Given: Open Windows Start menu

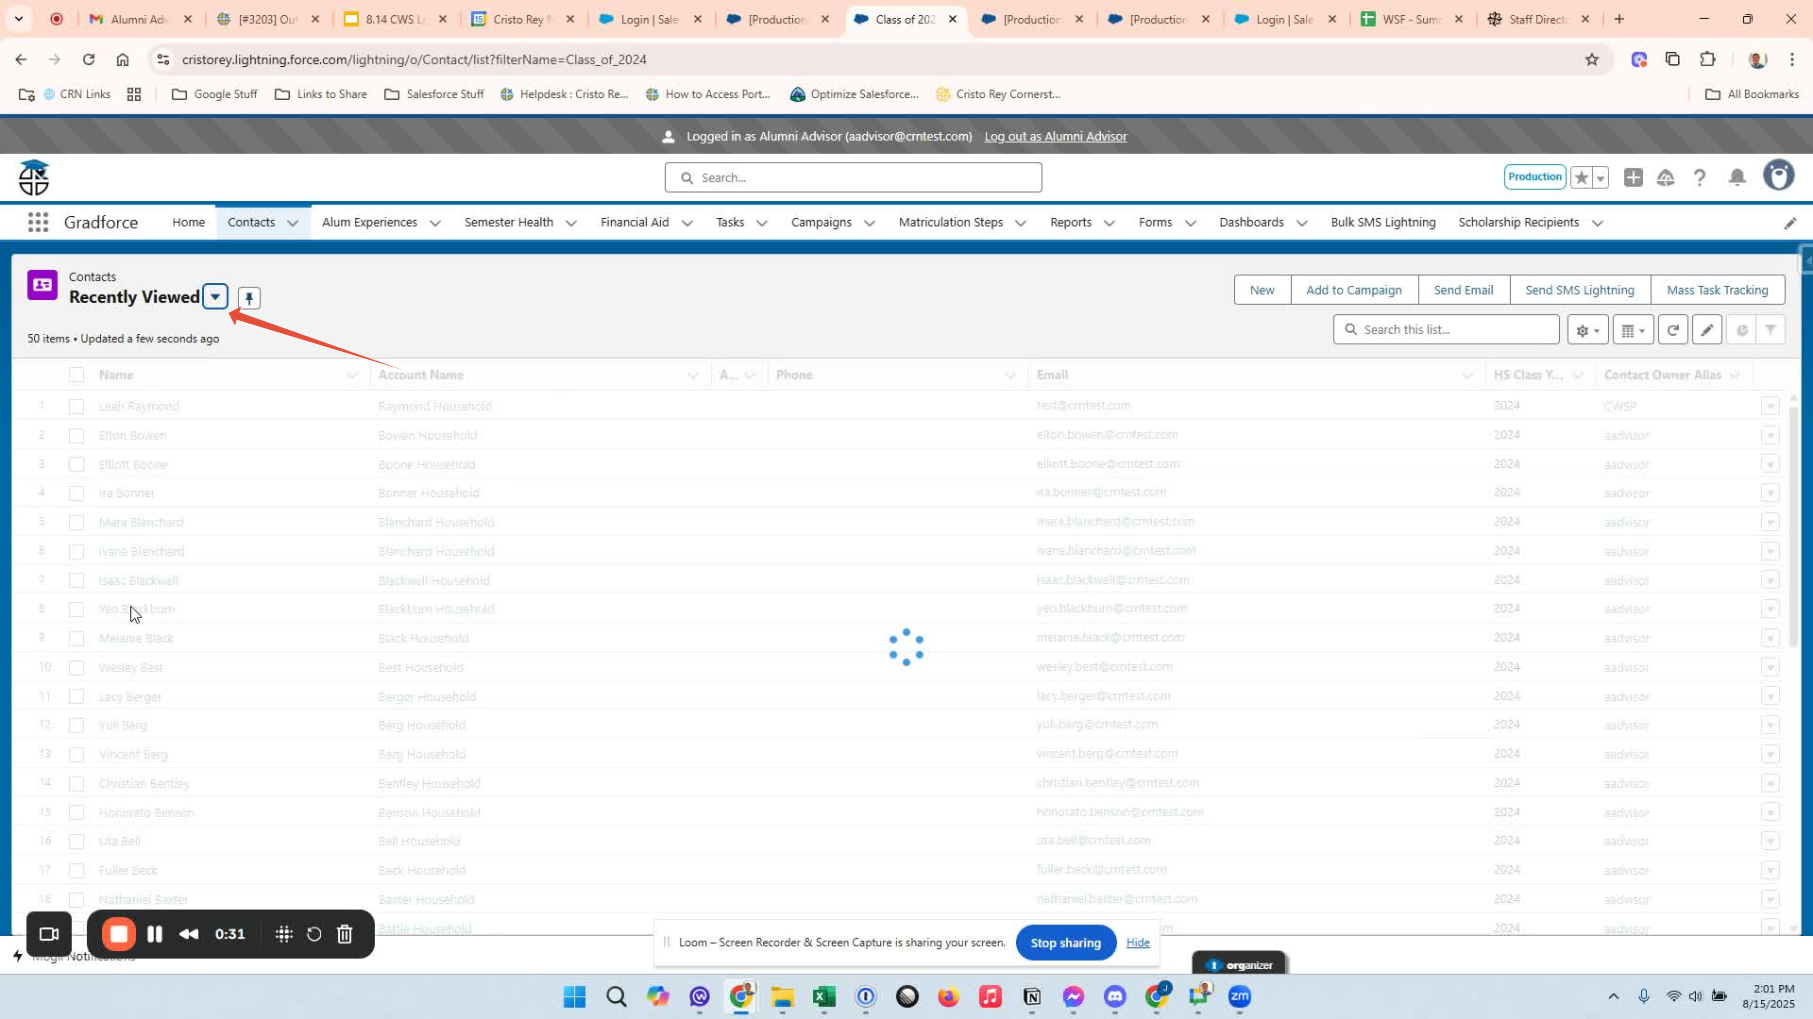Looking at the screenshot, I should click(574, 996).
